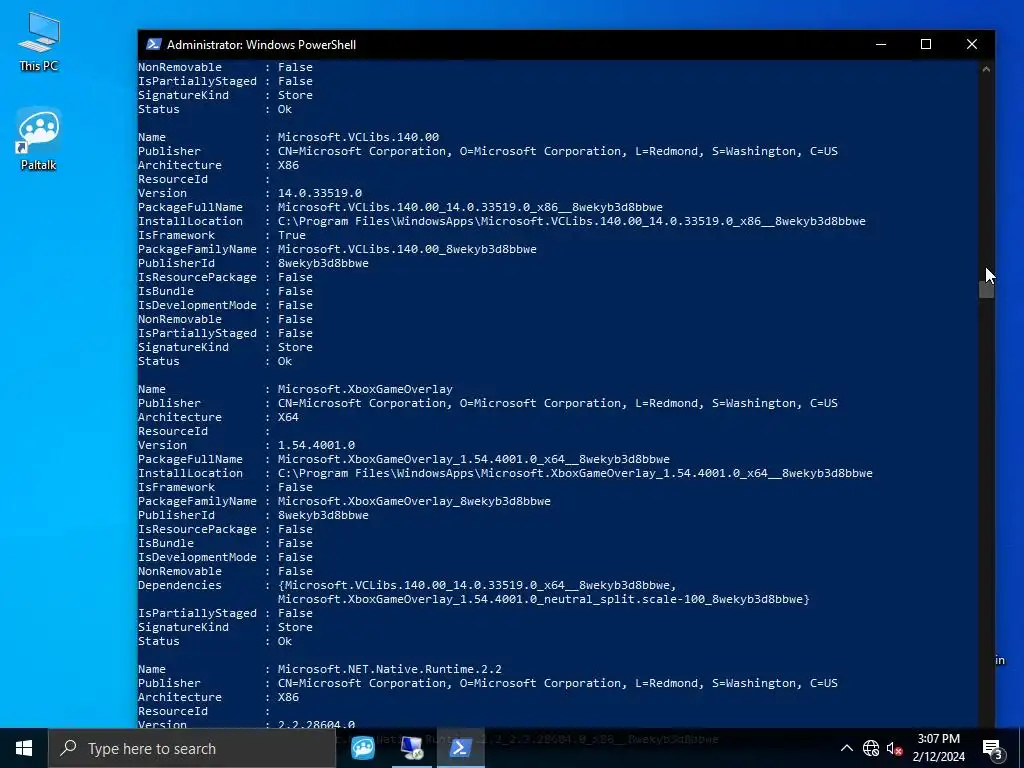Click the PowerShell vertical scrollbar thumb
This screenshot has width=1024, height=768.
pyautogui.click(x=986, y=289)
